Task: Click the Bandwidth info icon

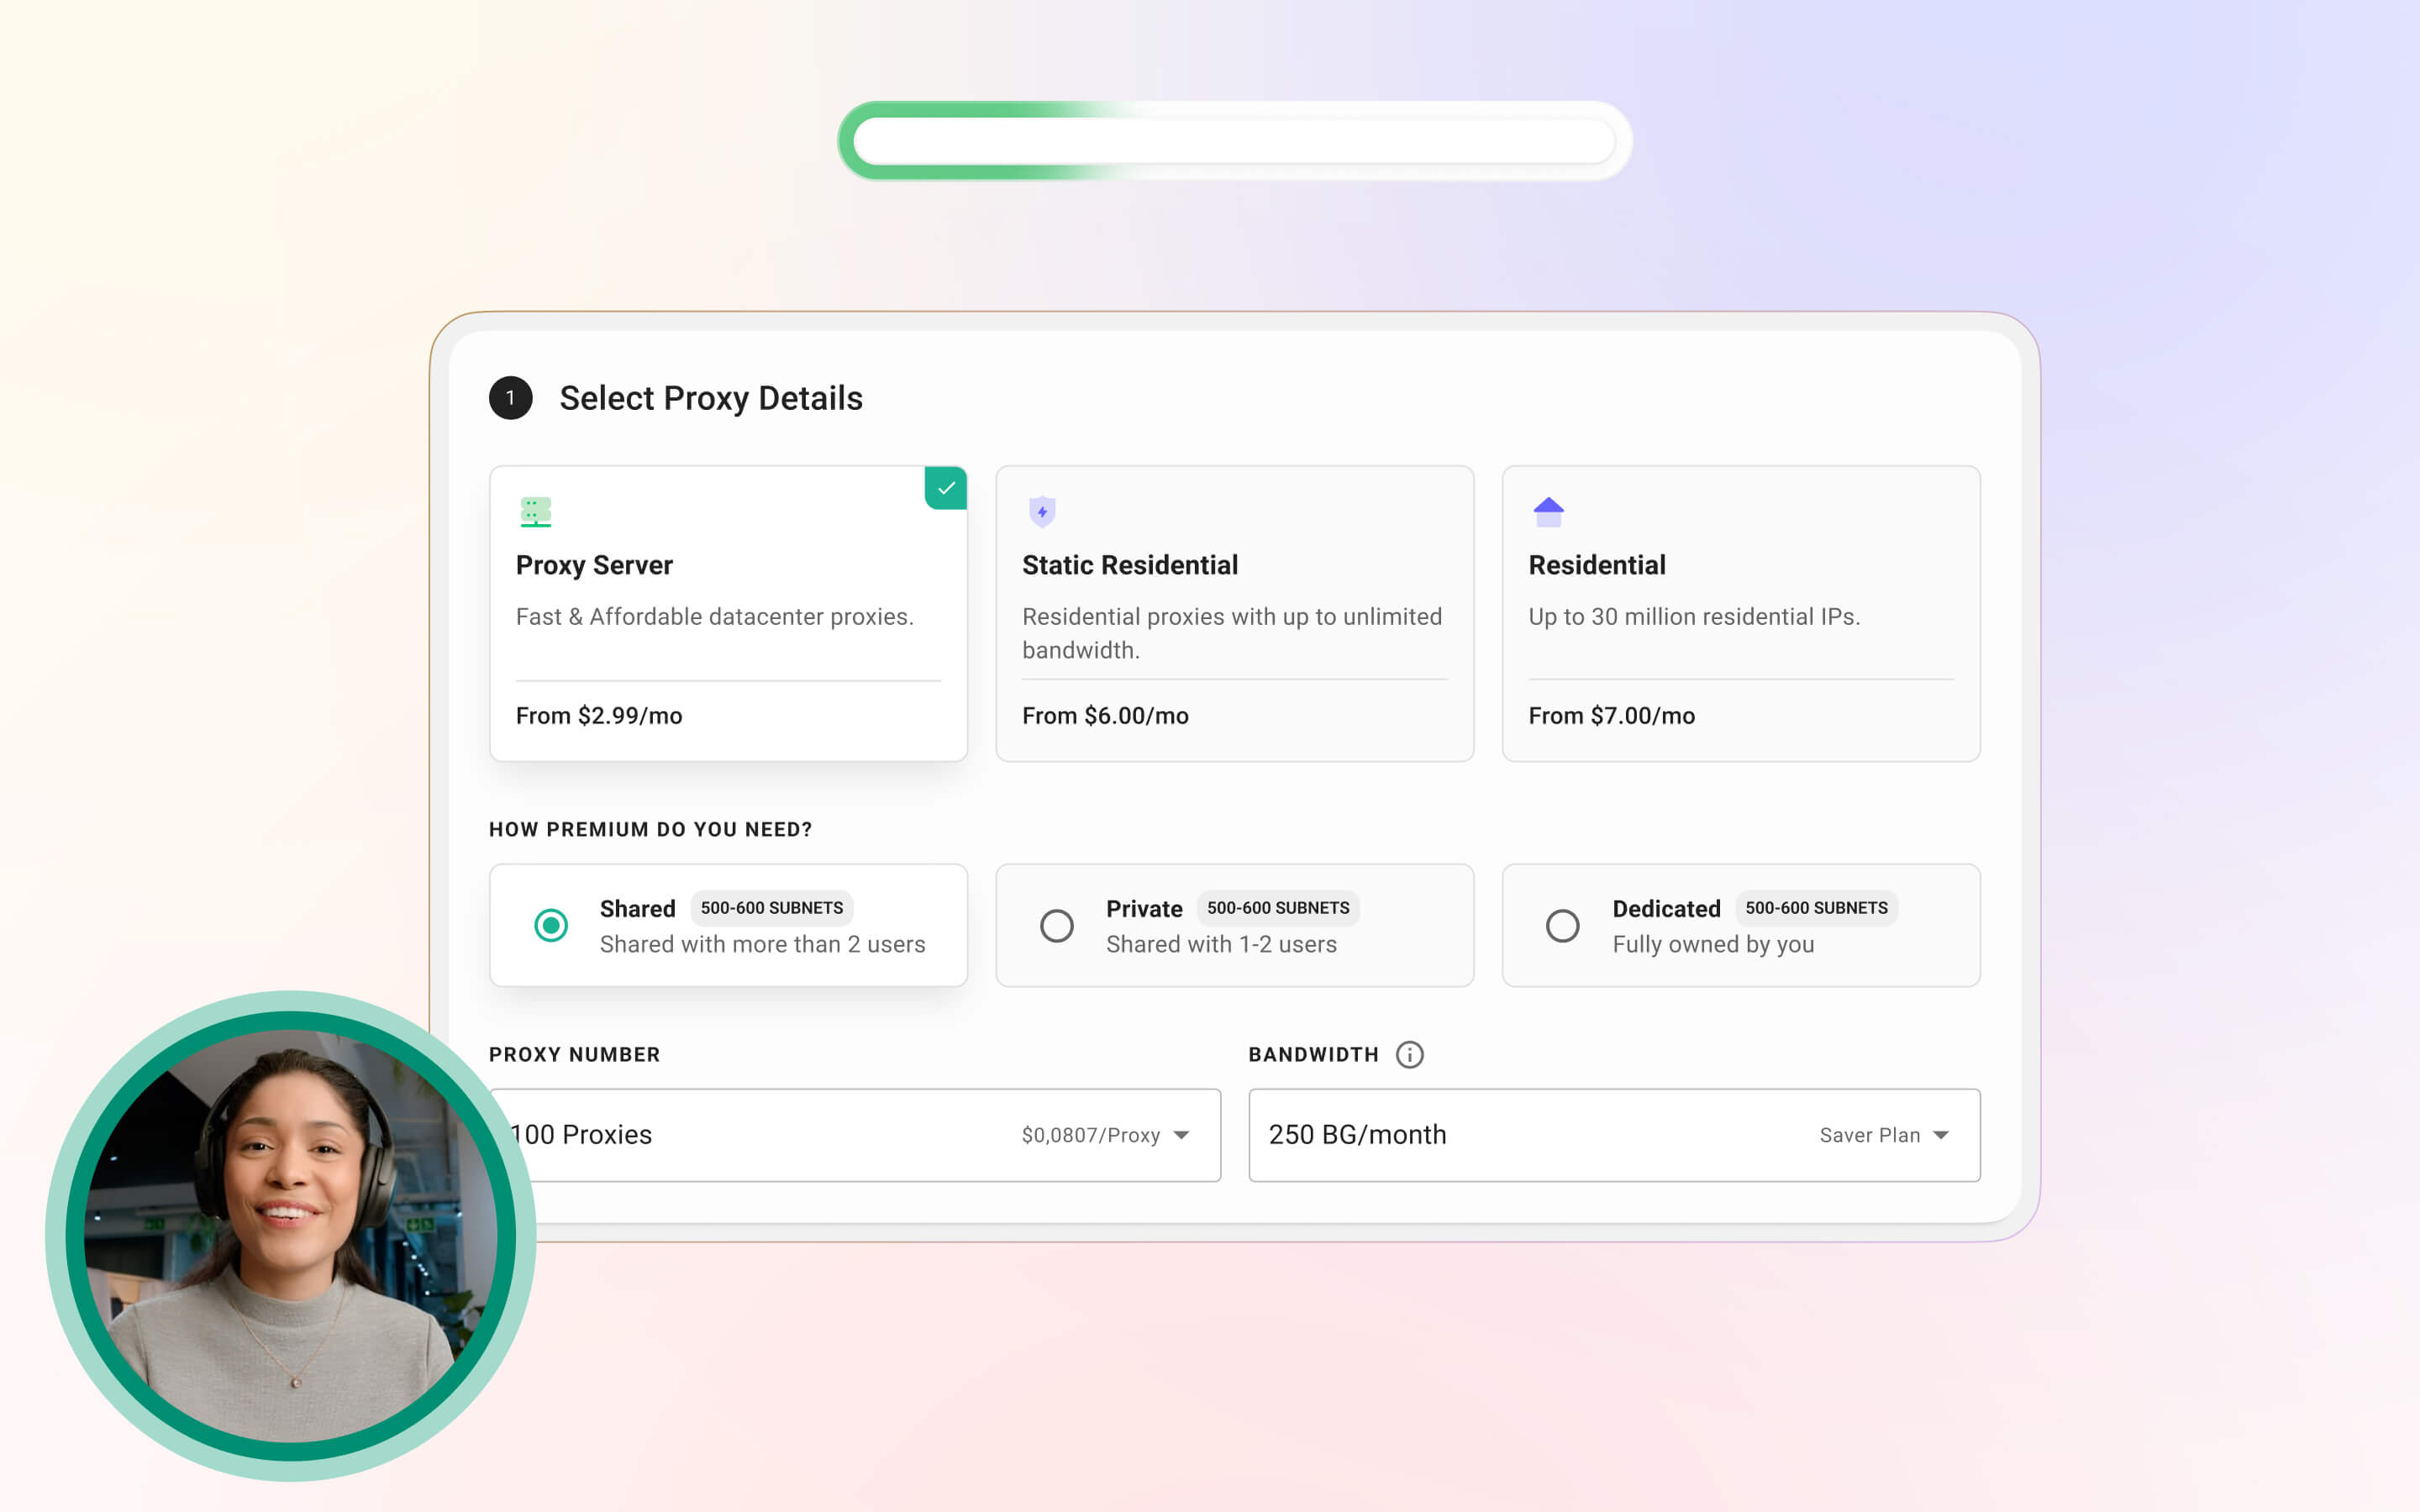Action: pos(1409,1054)
